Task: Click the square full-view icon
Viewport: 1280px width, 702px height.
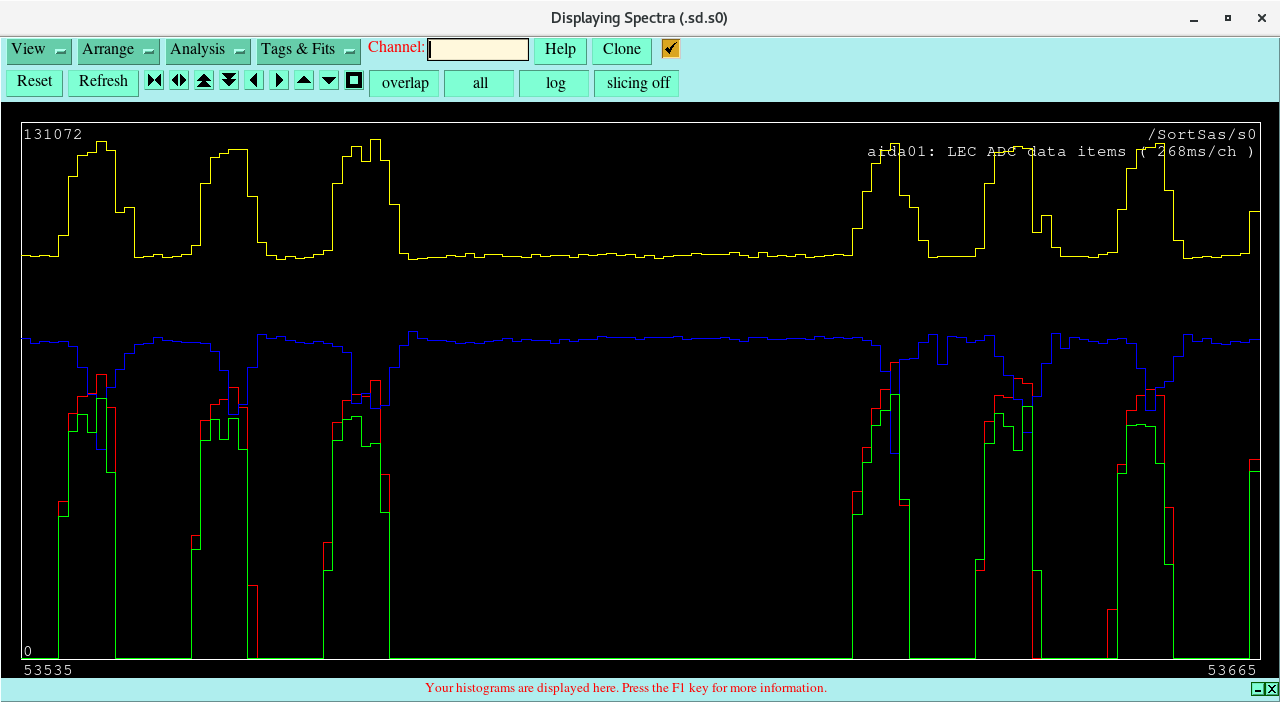Action: [x=354, y=81]
